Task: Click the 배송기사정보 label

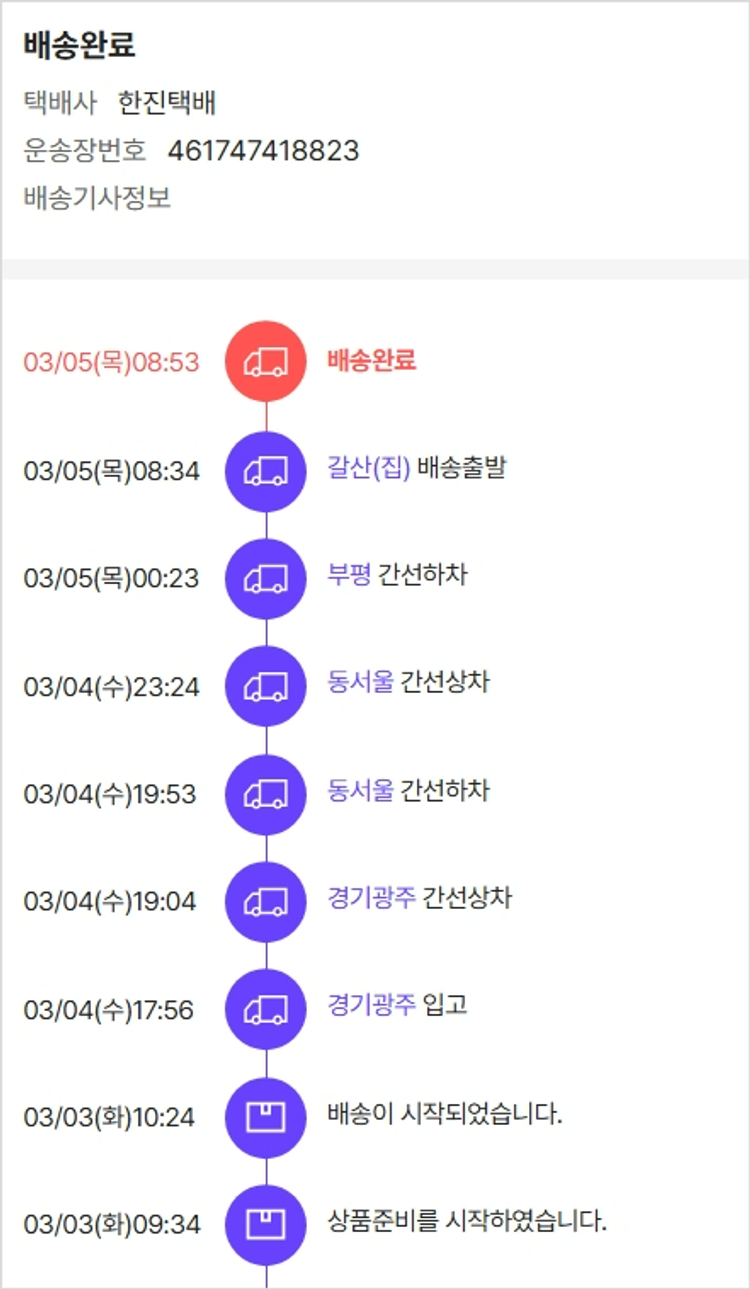Action: tap(97, 198)
